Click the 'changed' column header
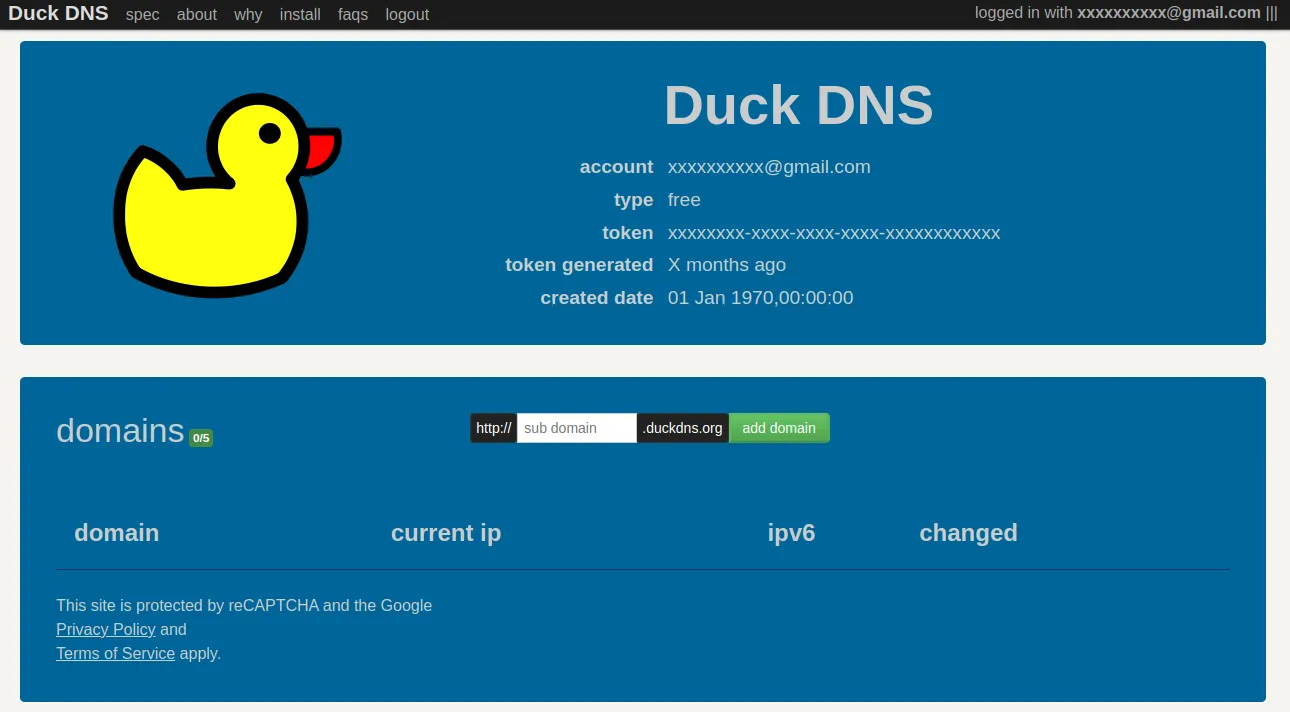The width and height of the screenshot is (1290, 712). coord(968,533)
